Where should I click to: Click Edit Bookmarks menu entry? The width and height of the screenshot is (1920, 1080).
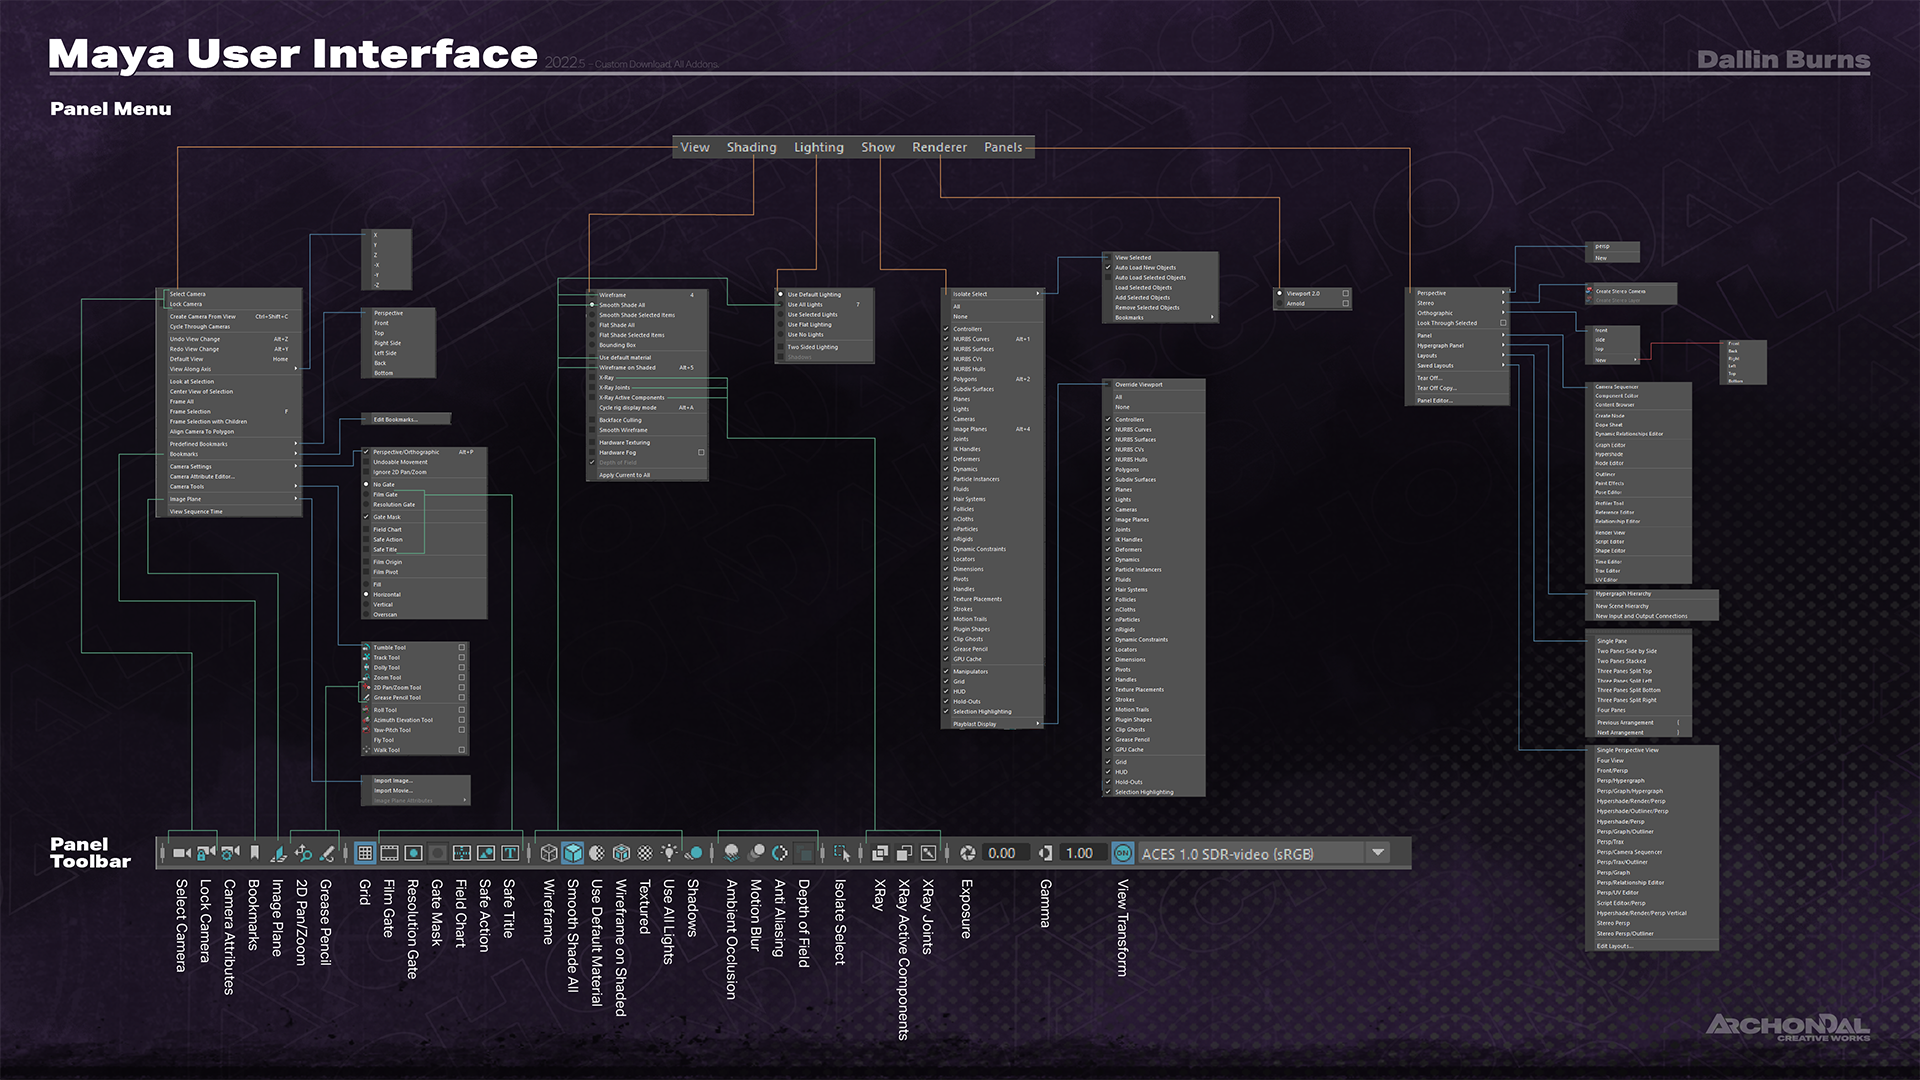tap(396, 419)
